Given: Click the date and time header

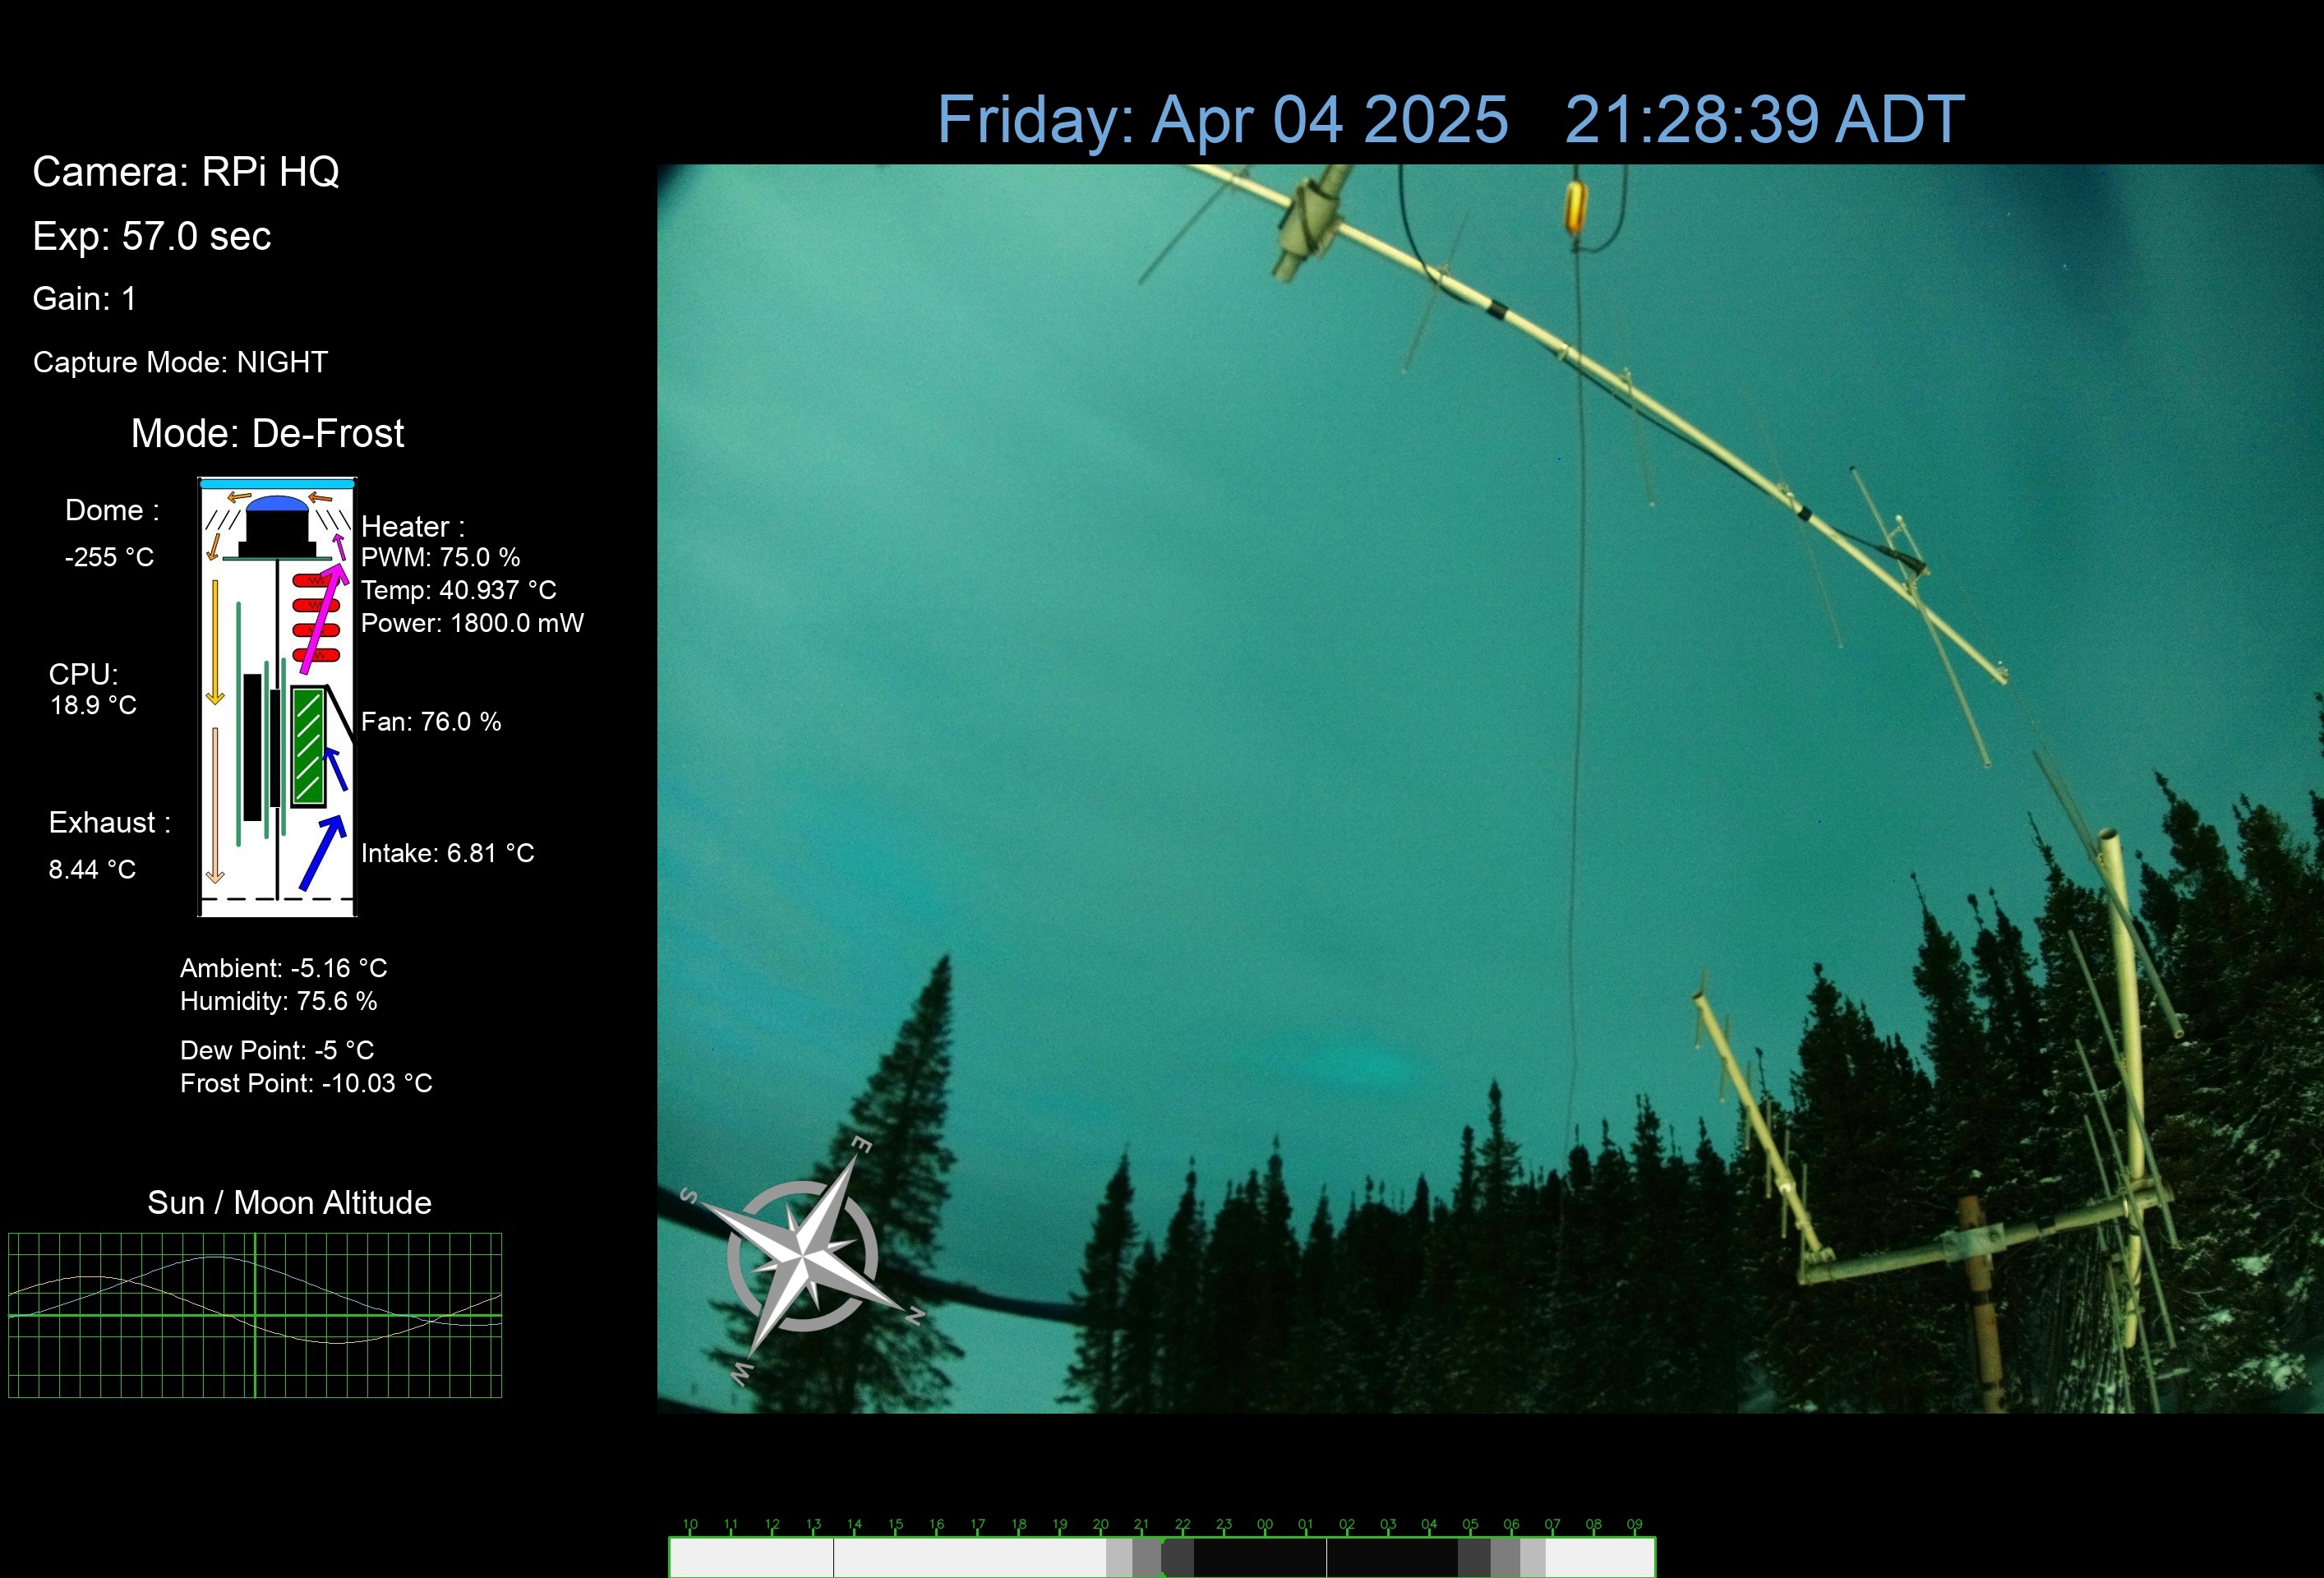Looking at the screenshot, I should click(x=1450, y=120).
